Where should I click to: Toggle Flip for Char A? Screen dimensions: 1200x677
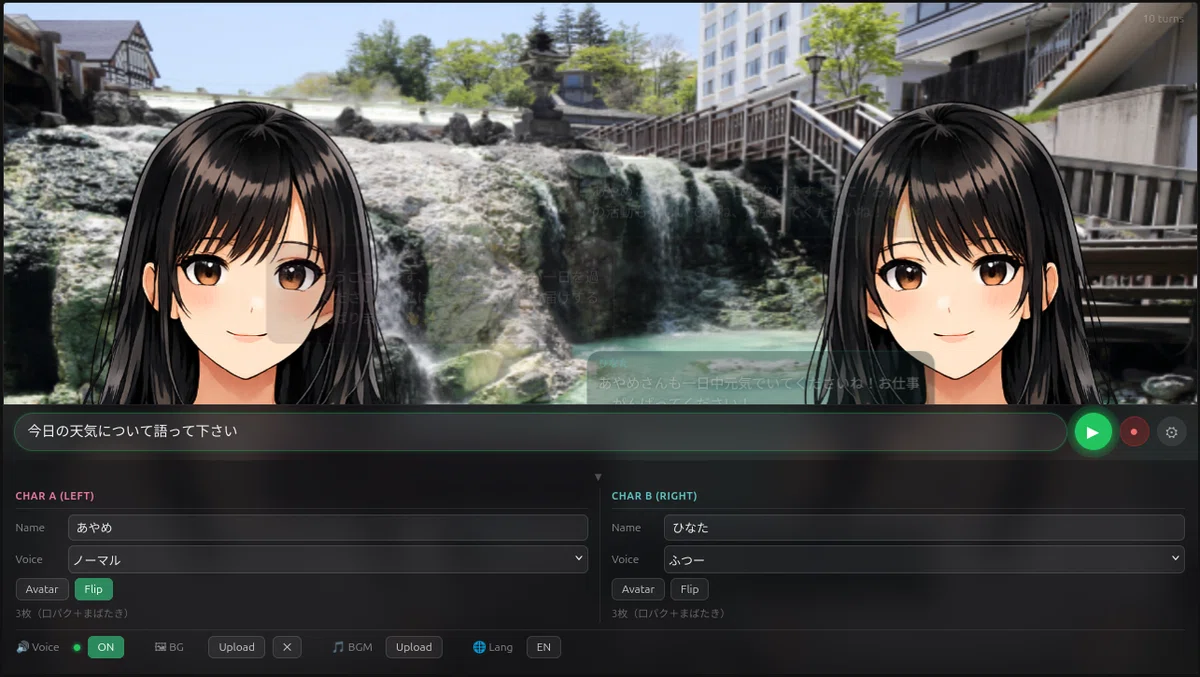[93, 589]
